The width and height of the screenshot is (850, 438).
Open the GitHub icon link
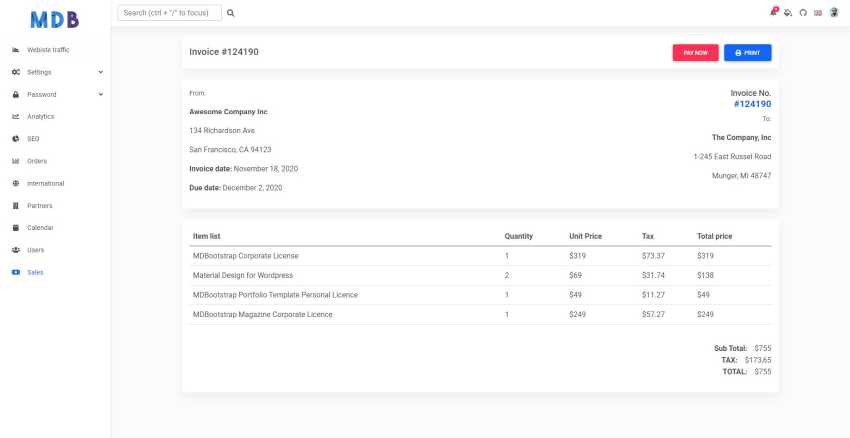point(803,12)
